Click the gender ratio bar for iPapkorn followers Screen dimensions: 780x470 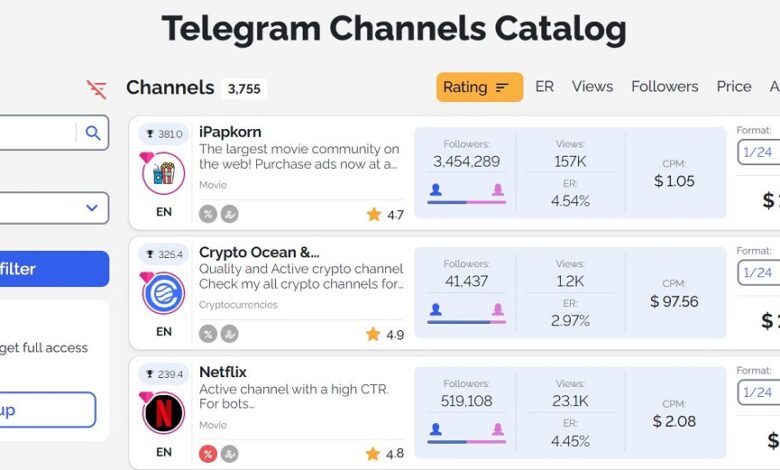click(466, 202)
